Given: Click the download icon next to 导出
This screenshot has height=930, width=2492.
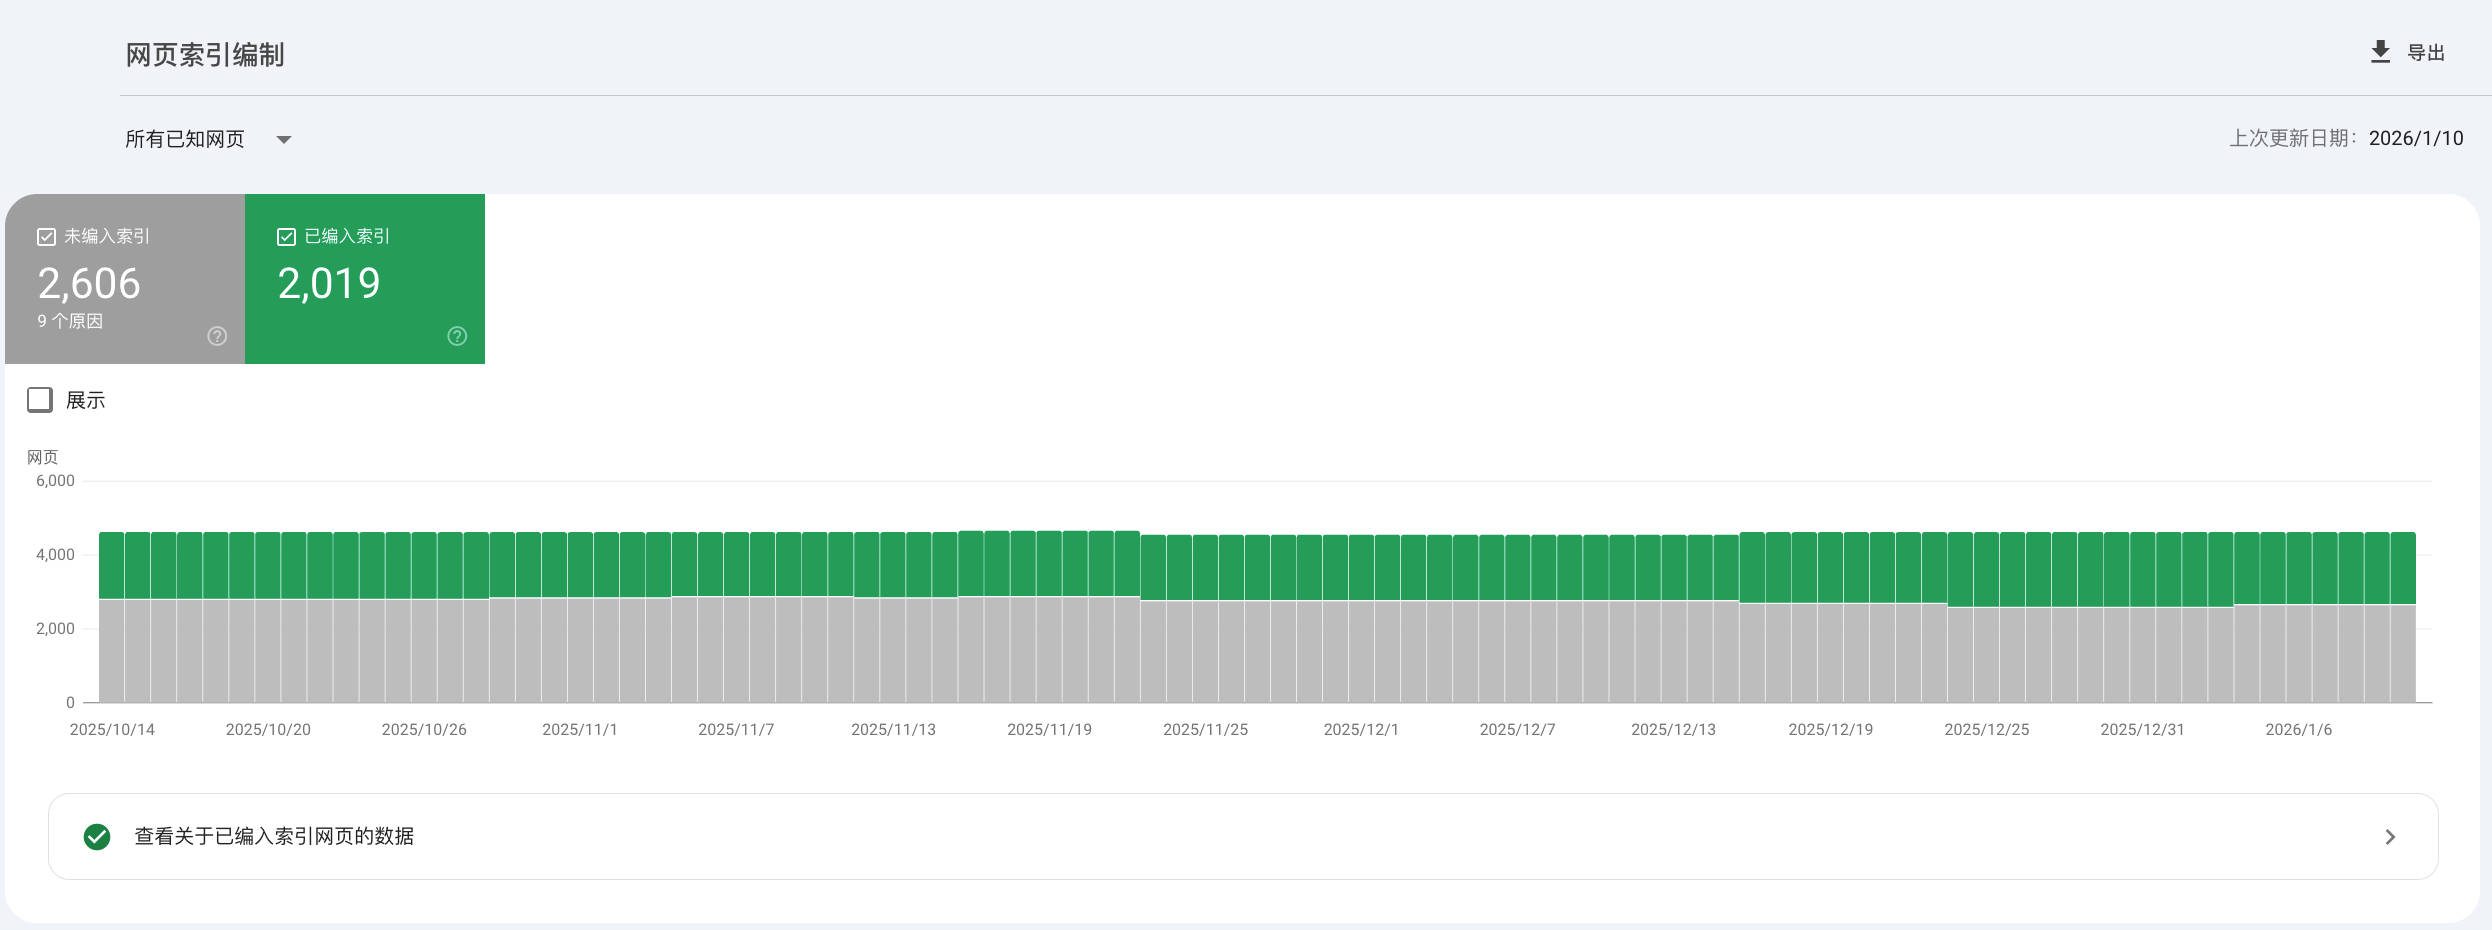Looking at the screenshot, I should [x=2380, y=52].
